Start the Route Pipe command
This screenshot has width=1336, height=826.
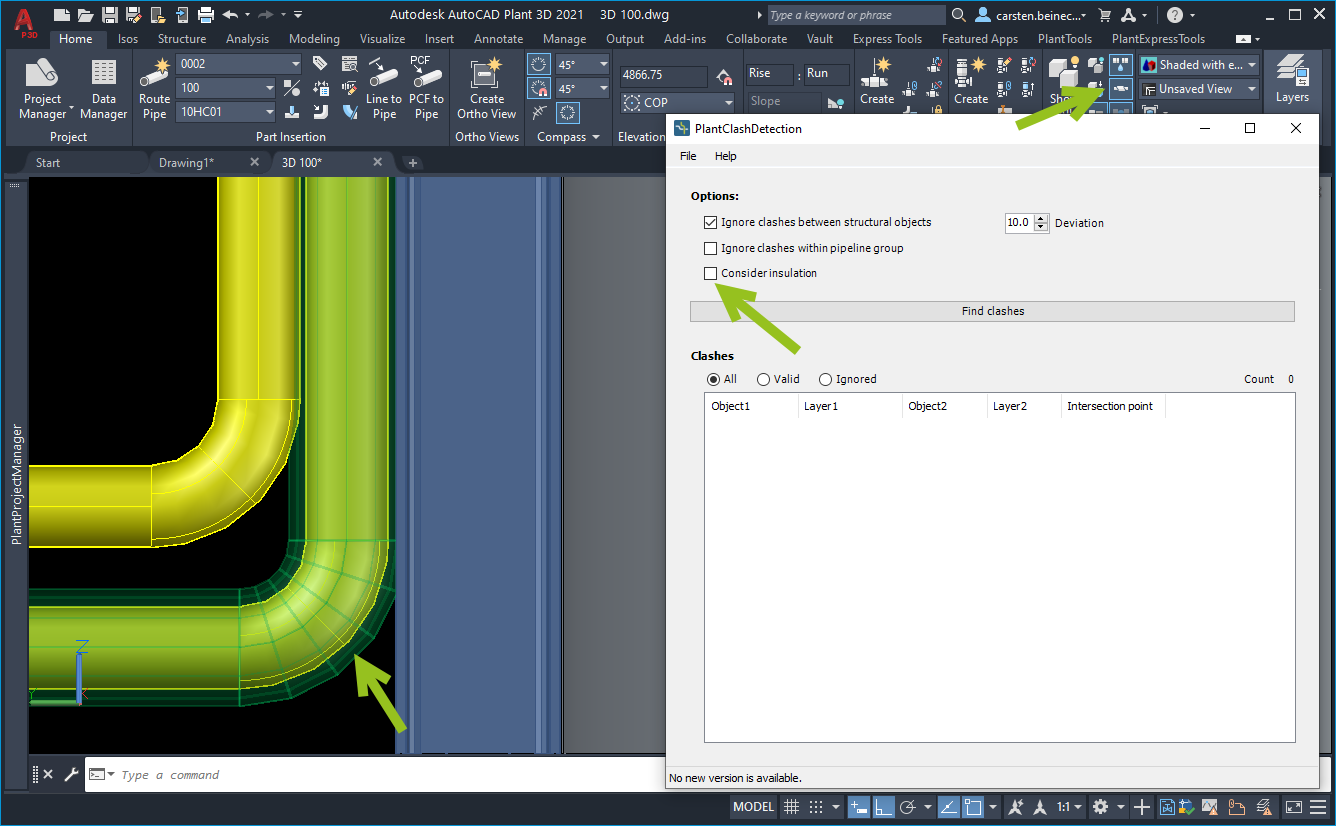point(154,90)
